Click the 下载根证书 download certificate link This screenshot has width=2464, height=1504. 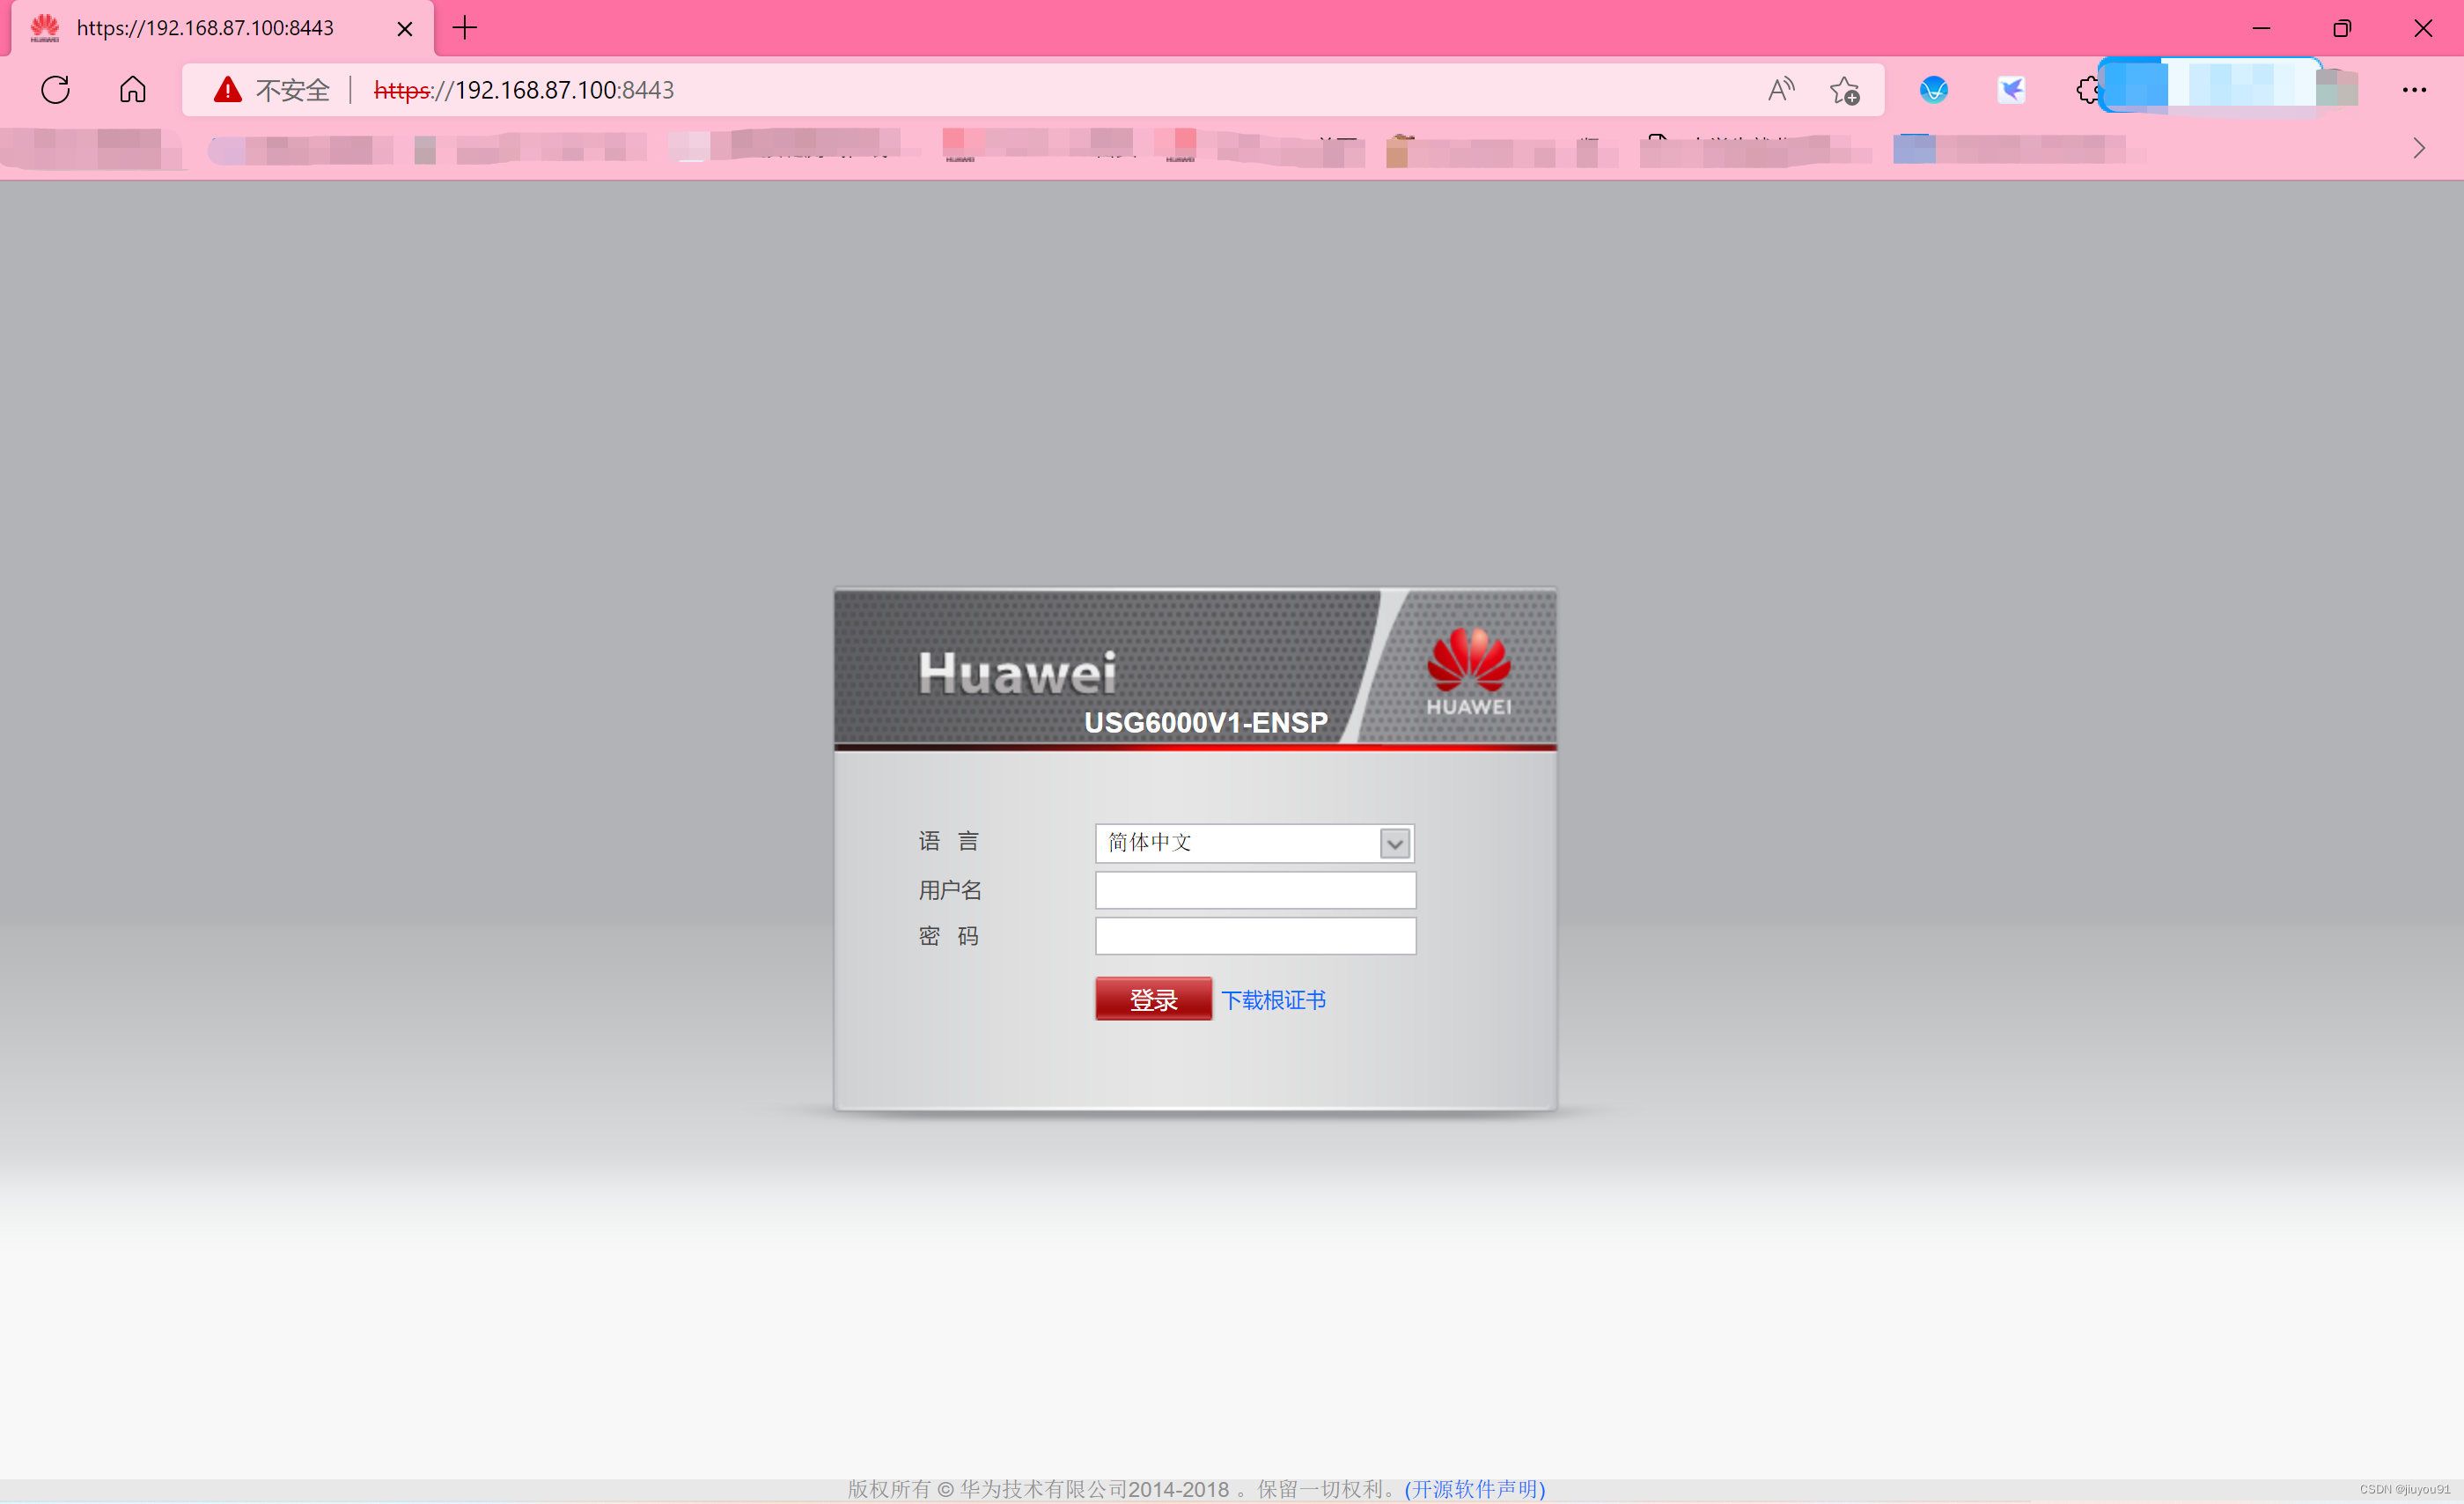[1273, 1000]
